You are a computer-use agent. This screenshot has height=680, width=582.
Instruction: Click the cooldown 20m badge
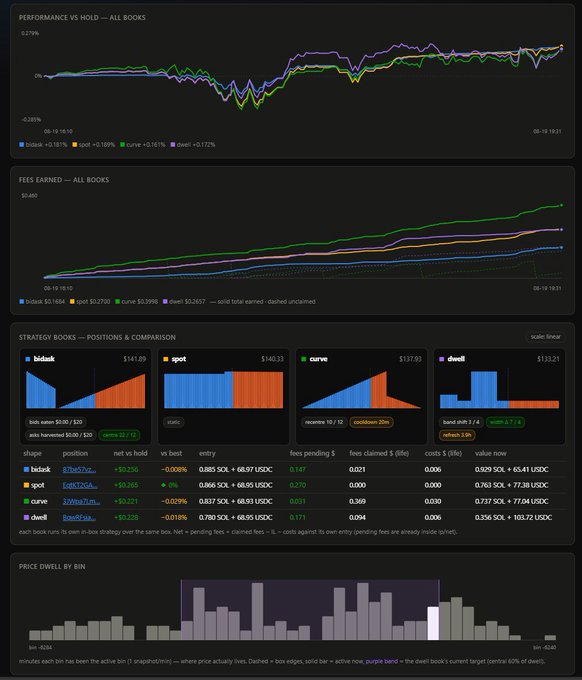point(371,422)
